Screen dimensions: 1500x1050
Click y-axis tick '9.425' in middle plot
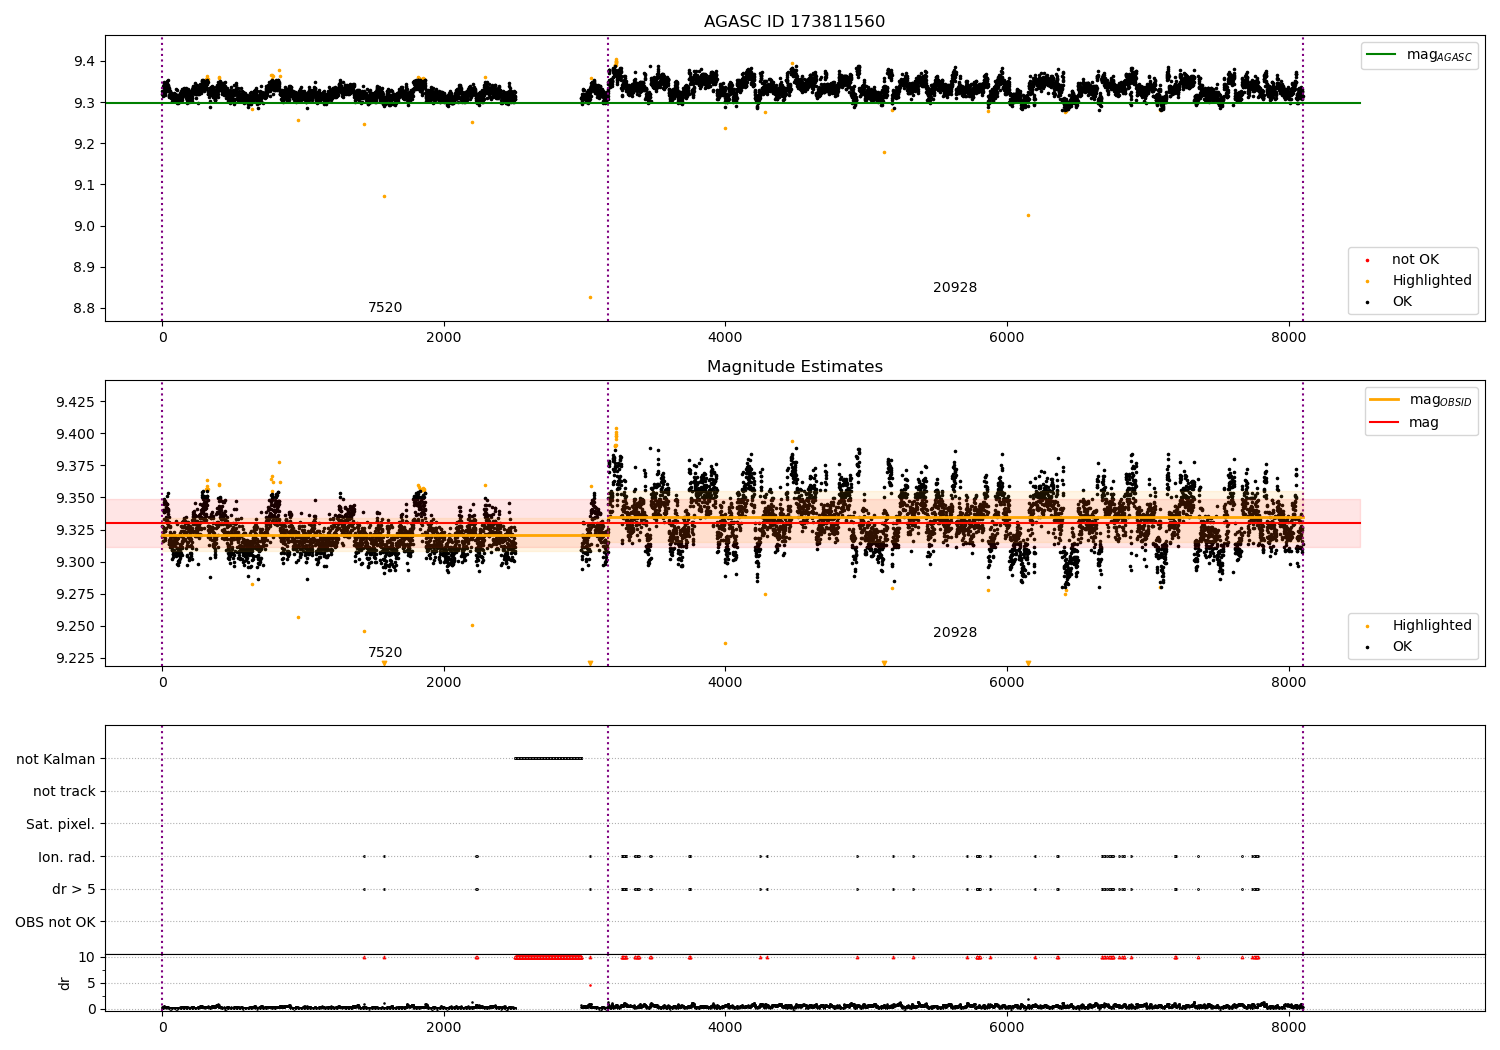(x=76, y=403)
